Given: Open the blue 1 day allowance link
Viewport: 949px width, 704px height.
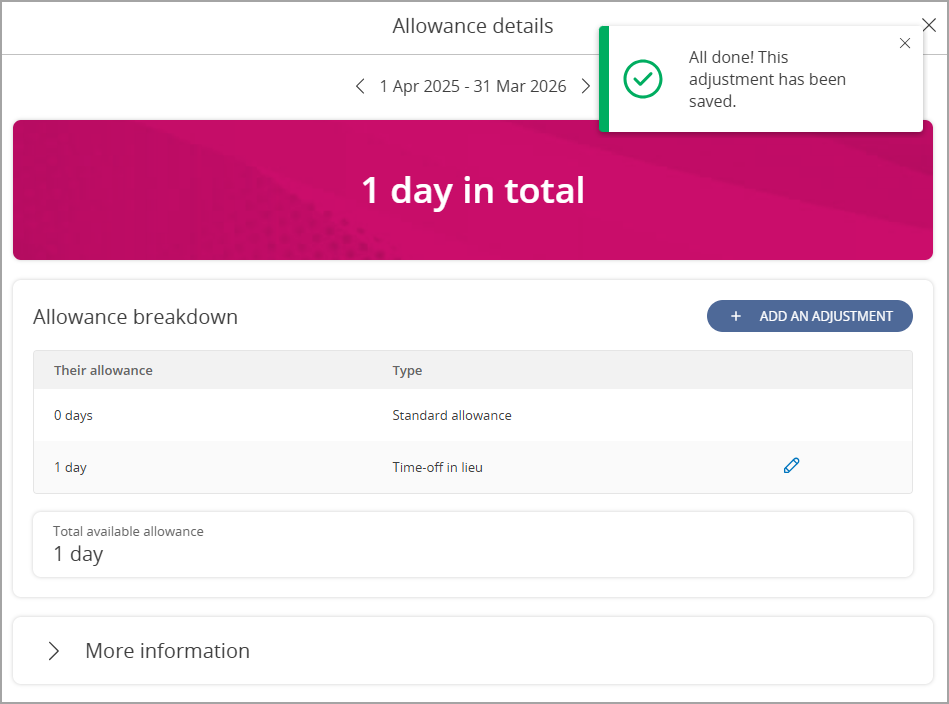Looking at the screenshot, I should point(70,467).
